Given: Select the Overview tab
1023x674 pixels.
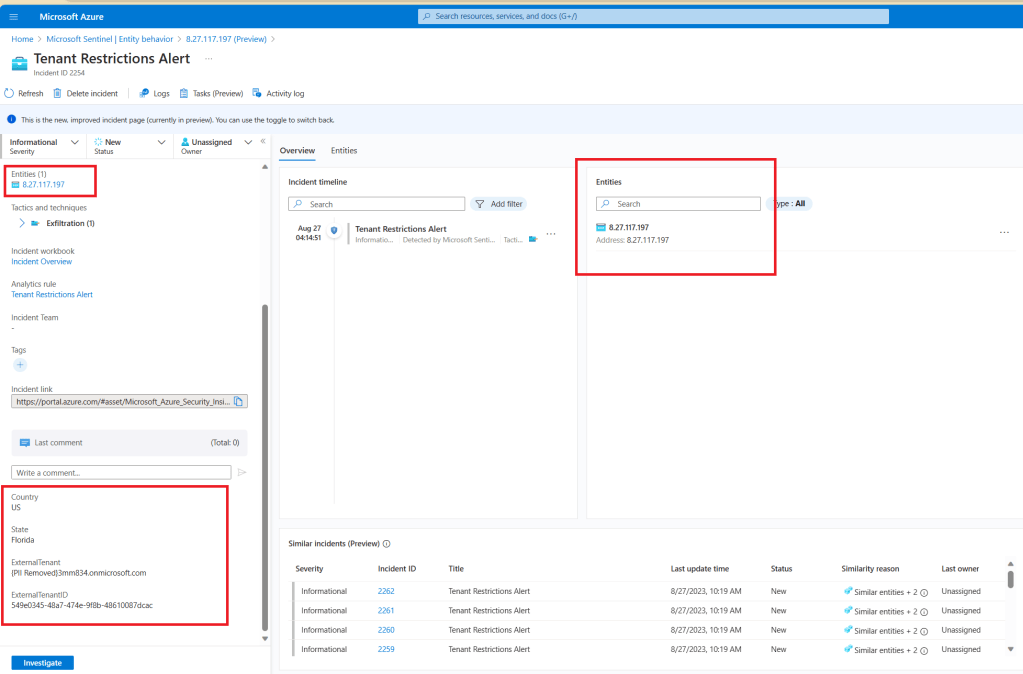Looking at the screenshot, I should pyautogui.click(x=297, y=151).
